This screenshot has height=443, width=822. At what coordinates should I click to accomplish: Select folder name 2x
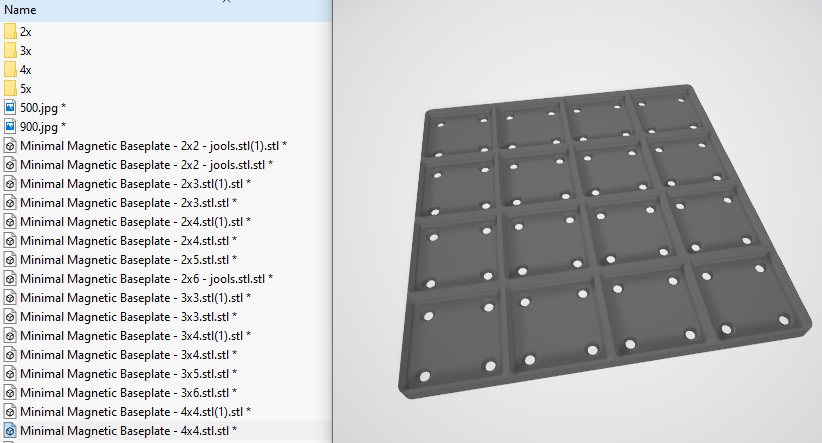pos(26,32)
